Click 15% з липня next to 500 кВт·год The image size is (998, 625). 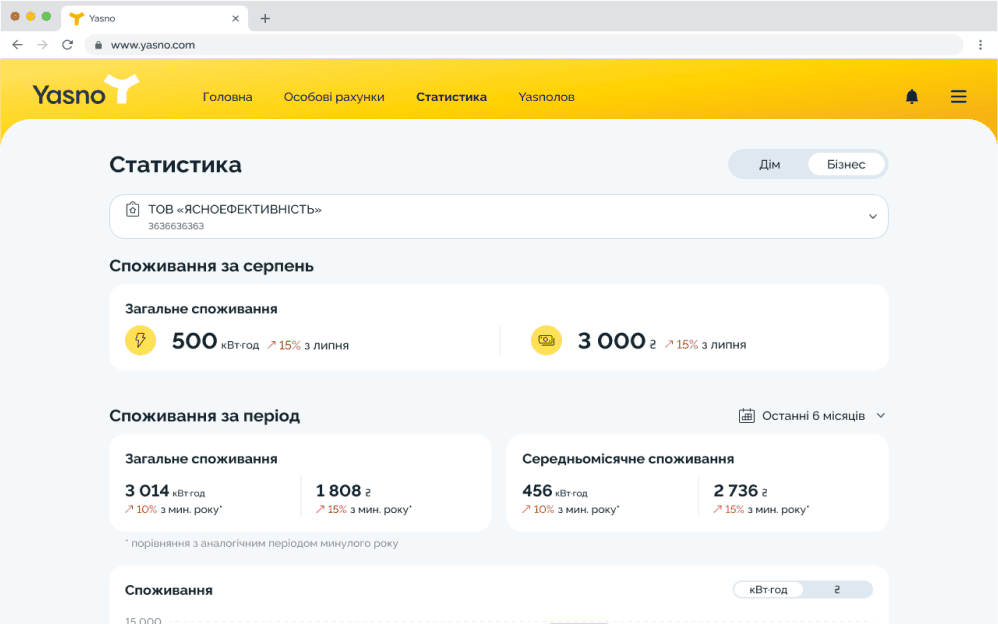(x=308, y=346)
